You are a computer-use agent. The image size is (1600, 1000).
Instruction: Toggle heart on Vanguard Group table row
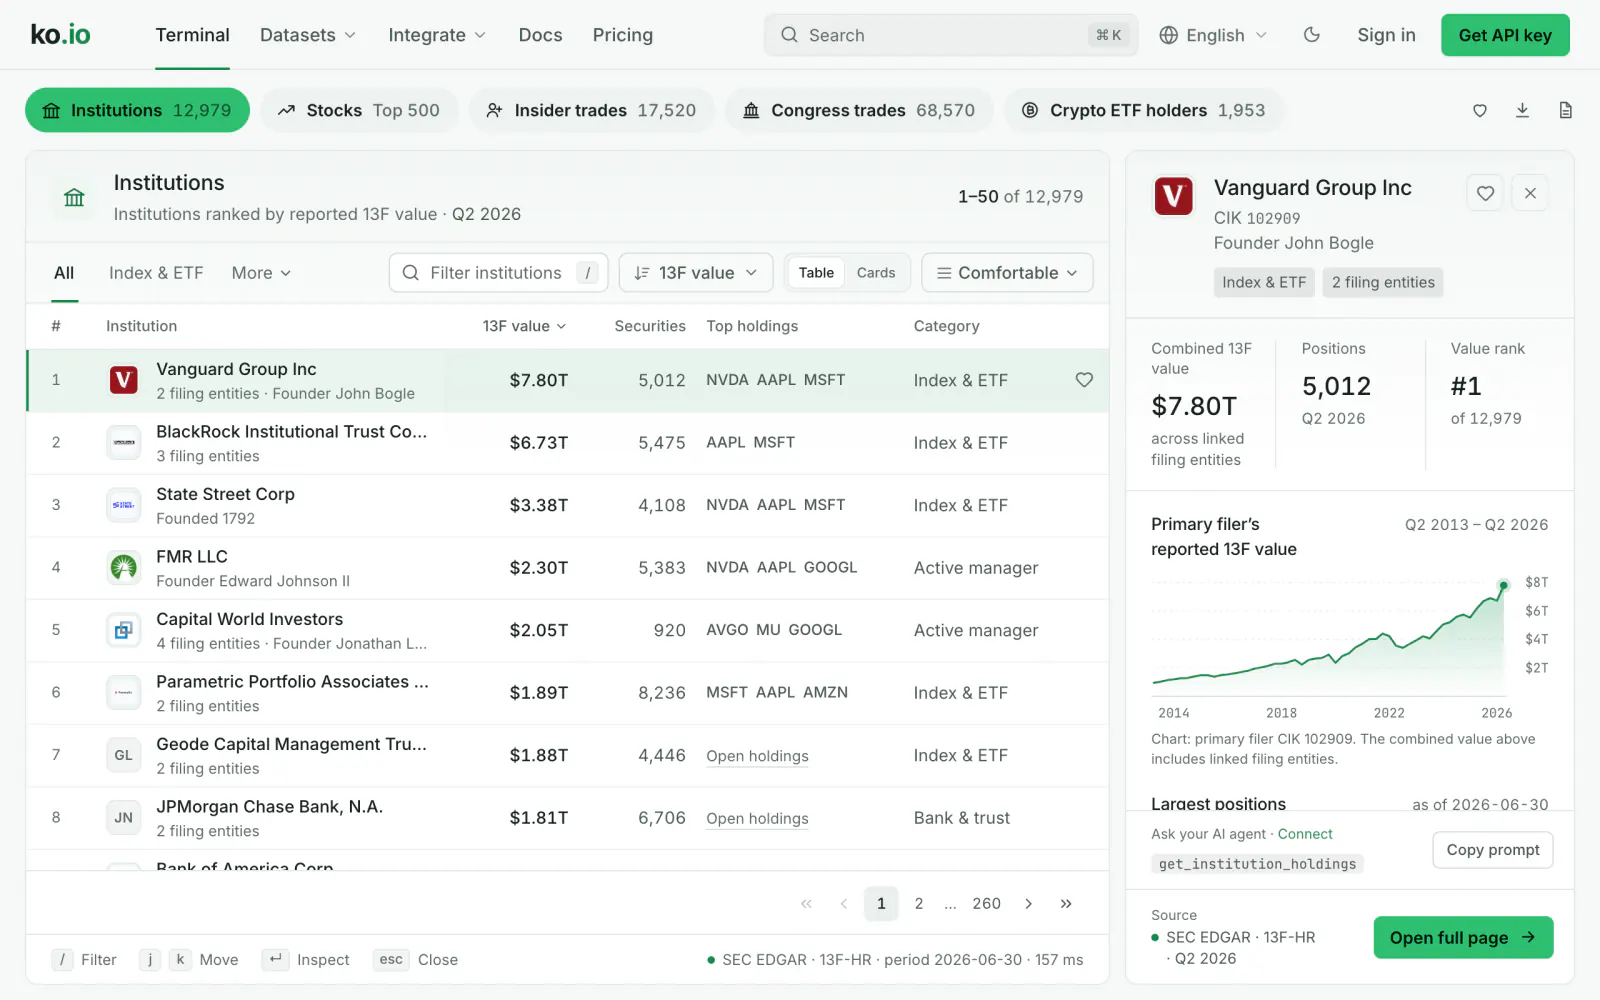point(1084,380)
